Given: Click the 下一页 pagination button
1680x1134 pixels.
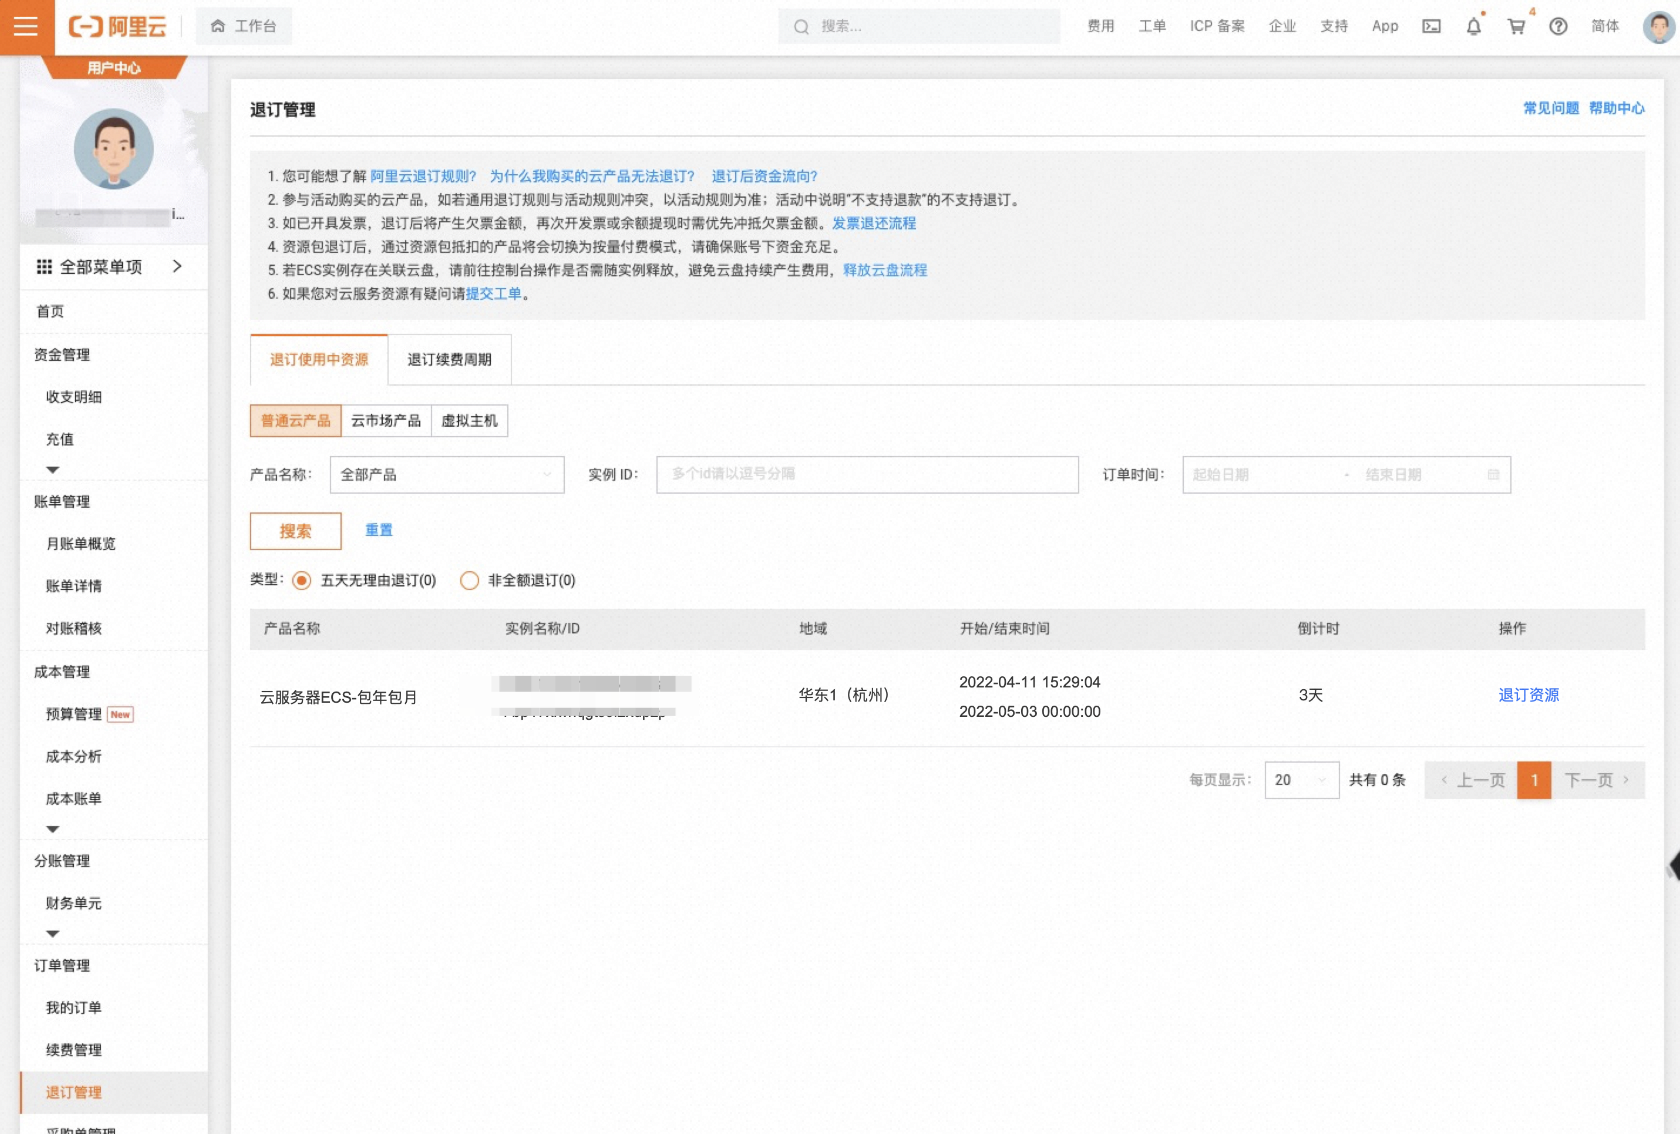Looking at the screenshot, I should click(x=1598, y=780).
